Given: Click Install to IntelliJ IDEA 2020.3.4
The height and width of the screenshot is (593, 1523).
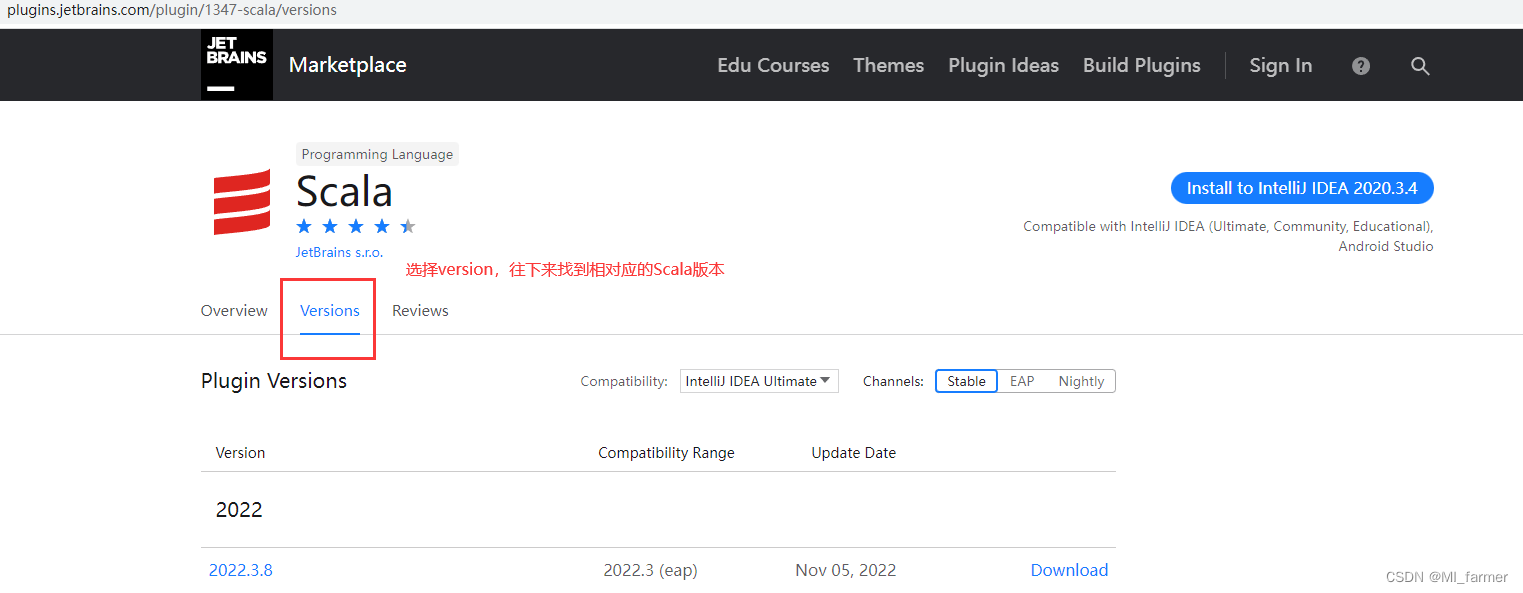Looking at the screenshot, I should [1301, 187].
